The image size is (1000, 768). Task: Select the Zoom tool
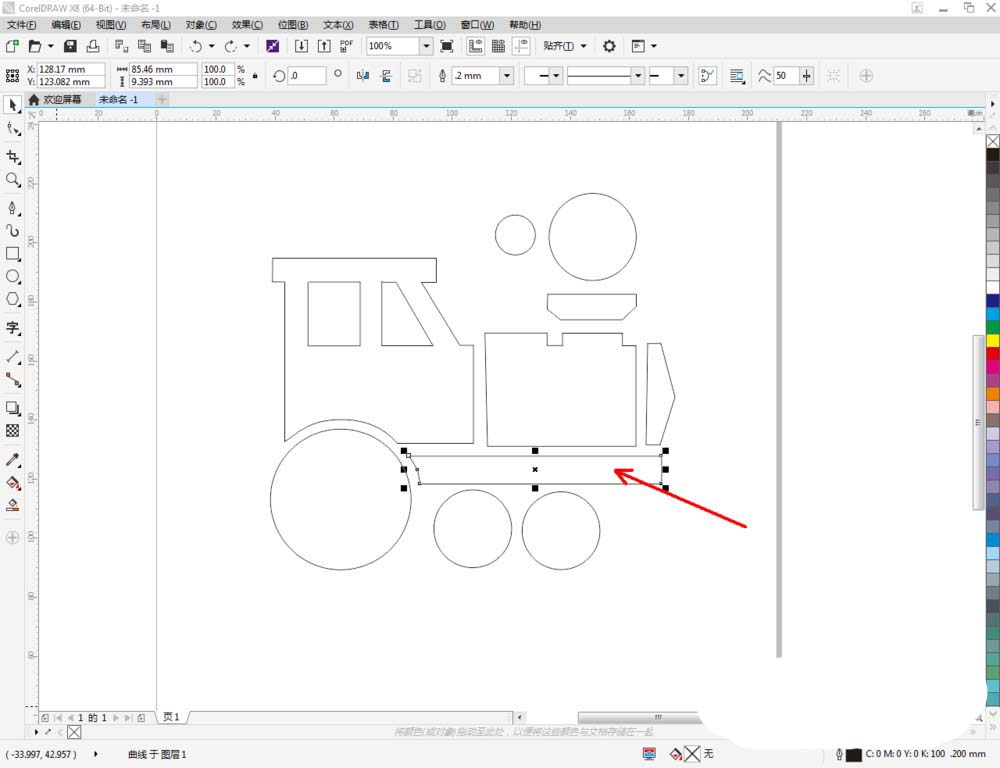click(x=13, y=180)
